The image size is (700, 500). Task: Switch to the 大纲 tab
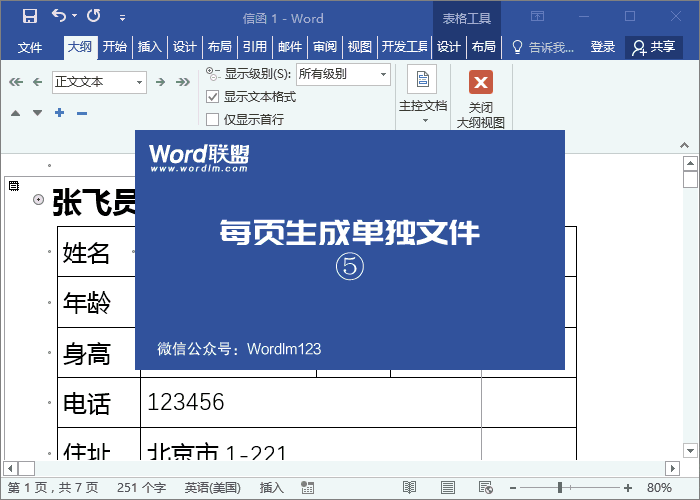click(80, 46)
